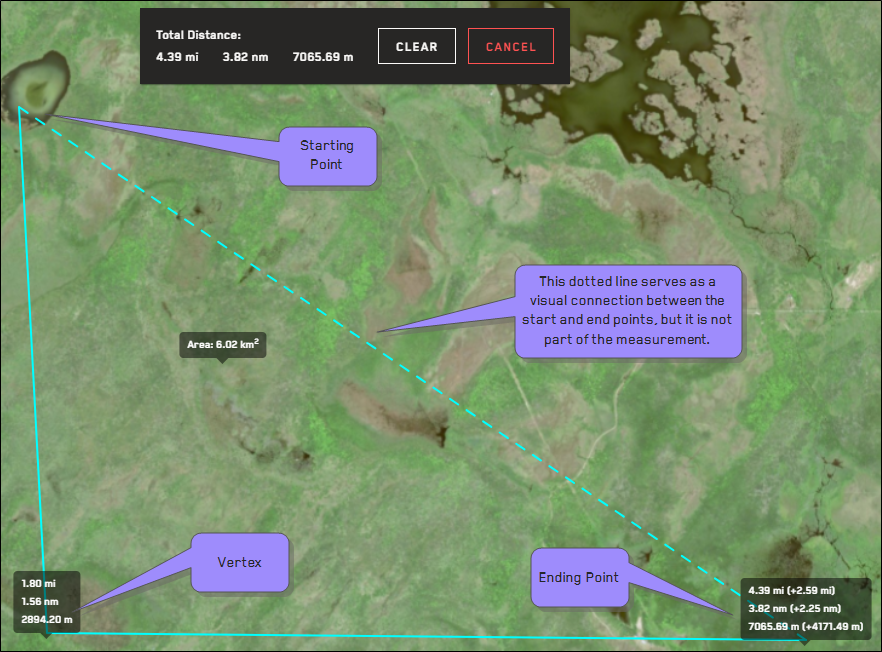Click the Total Distance: heading
Viewport: 882px width, 652px height.
198,35
